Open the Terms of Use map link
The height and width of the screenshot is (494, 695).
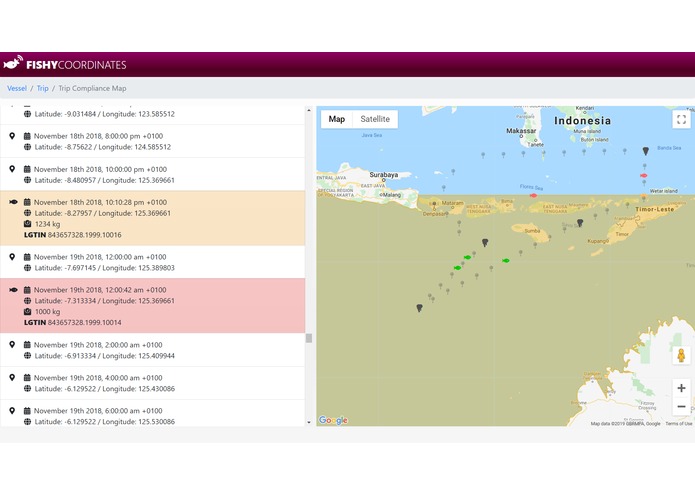point(678,424)
